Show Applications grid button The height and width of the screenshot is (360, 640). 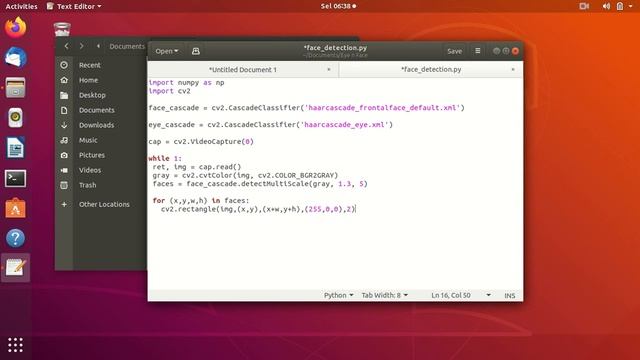click(16, 345)
